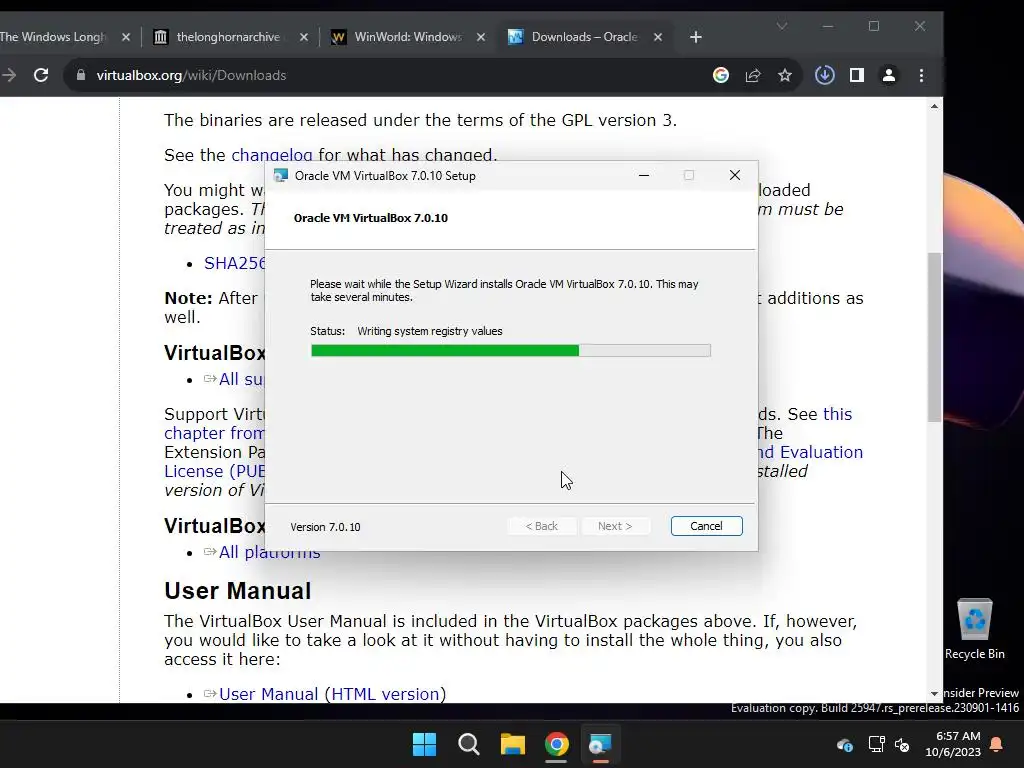Open the SHA256 checksums link
The image size is (1024, 768).
(234, 263)
